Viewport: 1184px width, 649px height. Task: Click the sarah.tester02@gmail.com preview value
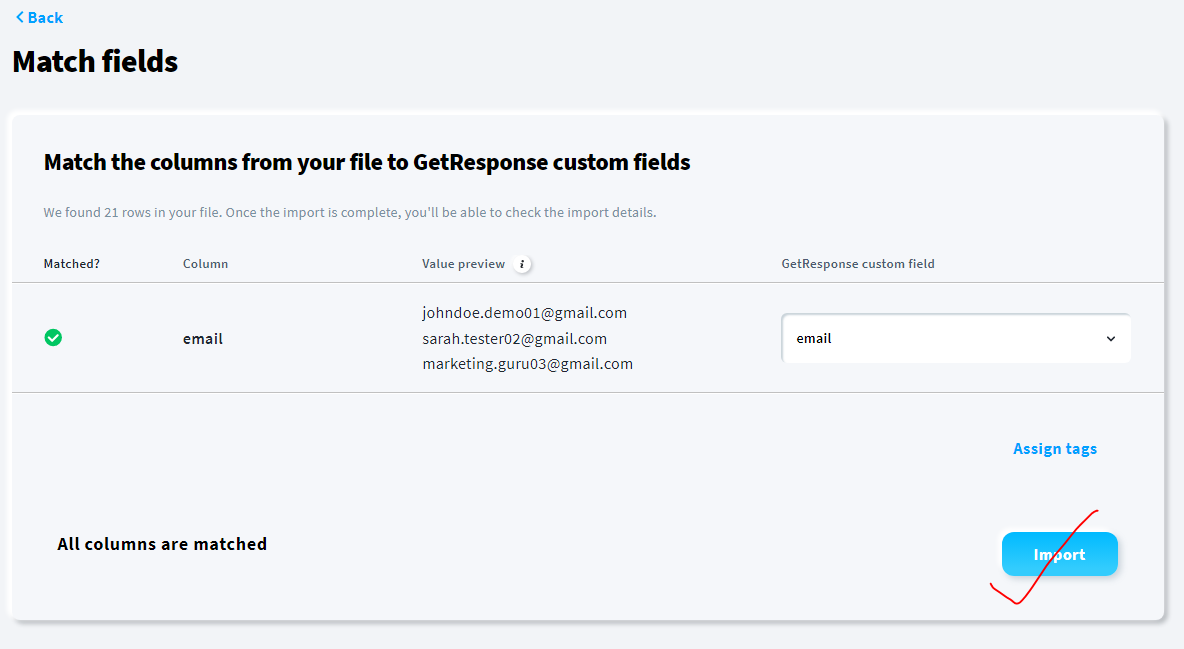[x=514, y=338]
